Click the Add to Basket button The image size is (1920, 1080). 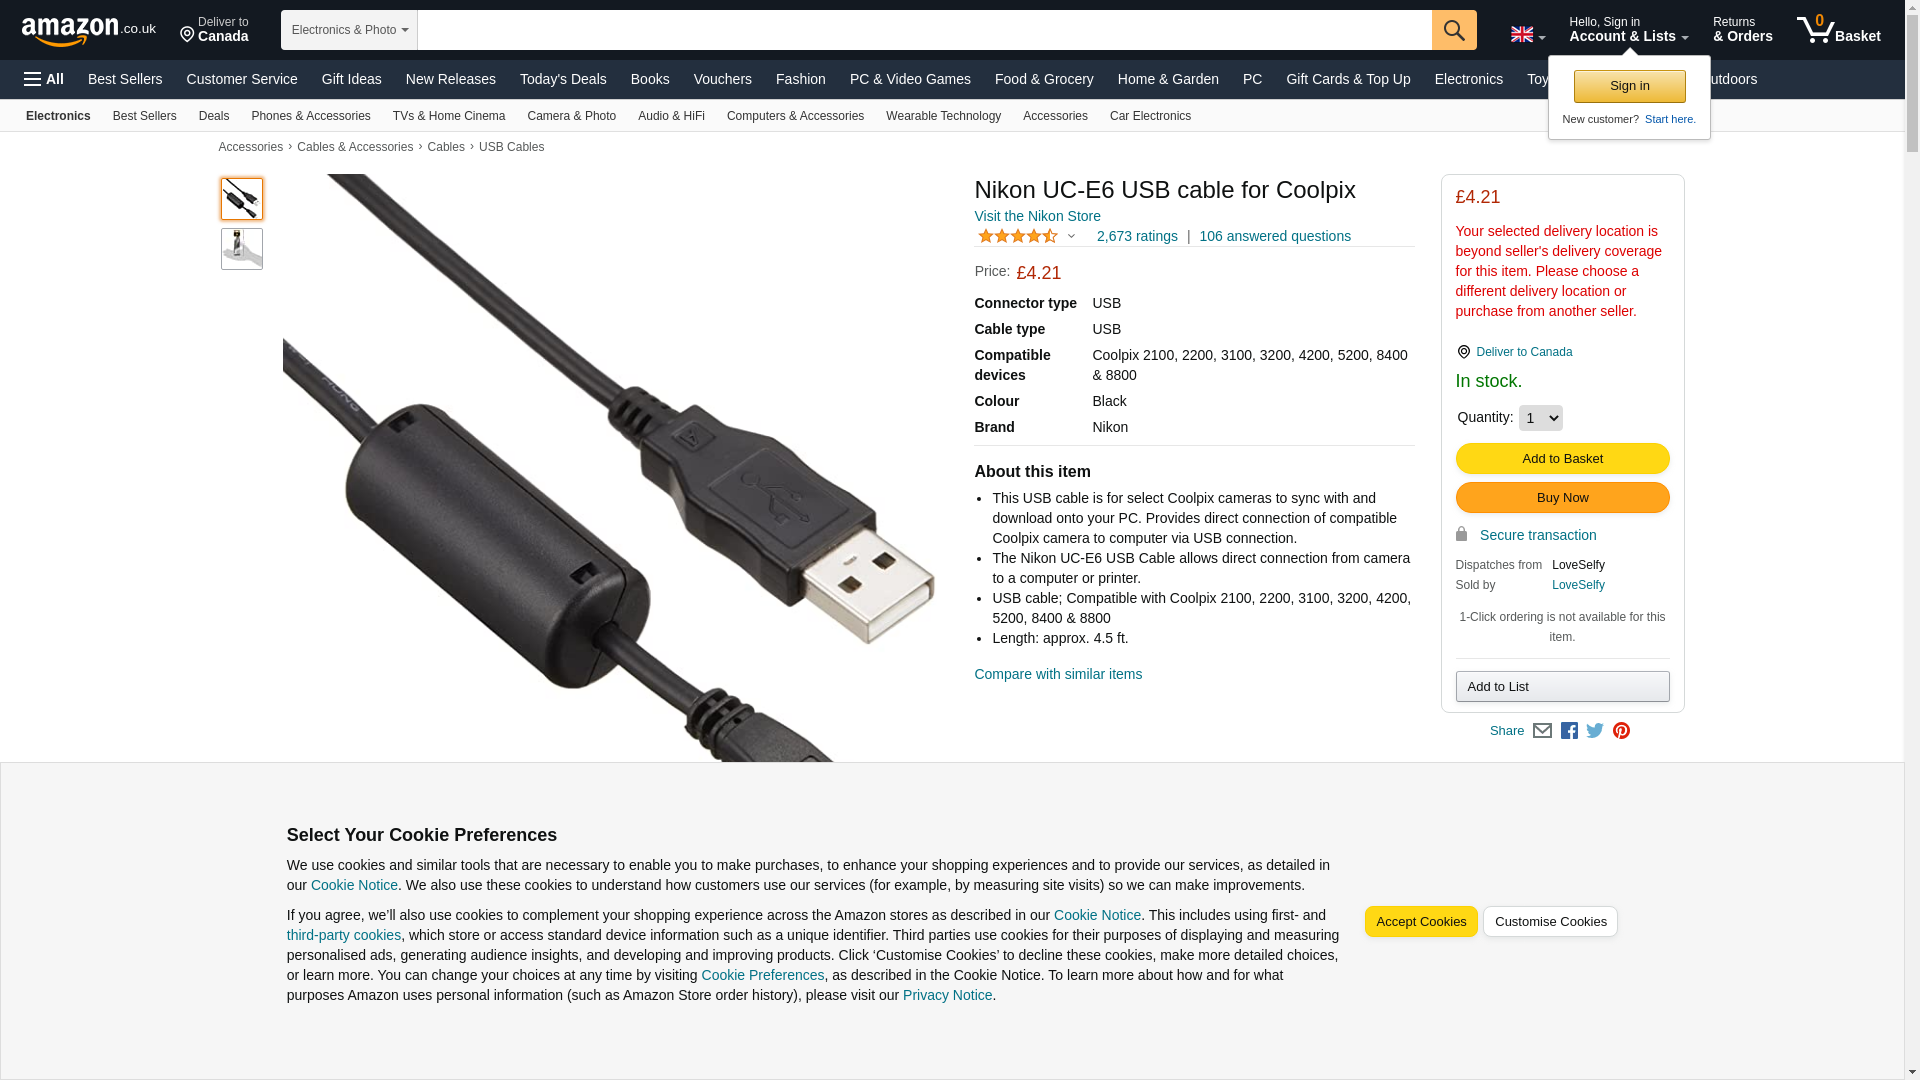coord(1562,458)
